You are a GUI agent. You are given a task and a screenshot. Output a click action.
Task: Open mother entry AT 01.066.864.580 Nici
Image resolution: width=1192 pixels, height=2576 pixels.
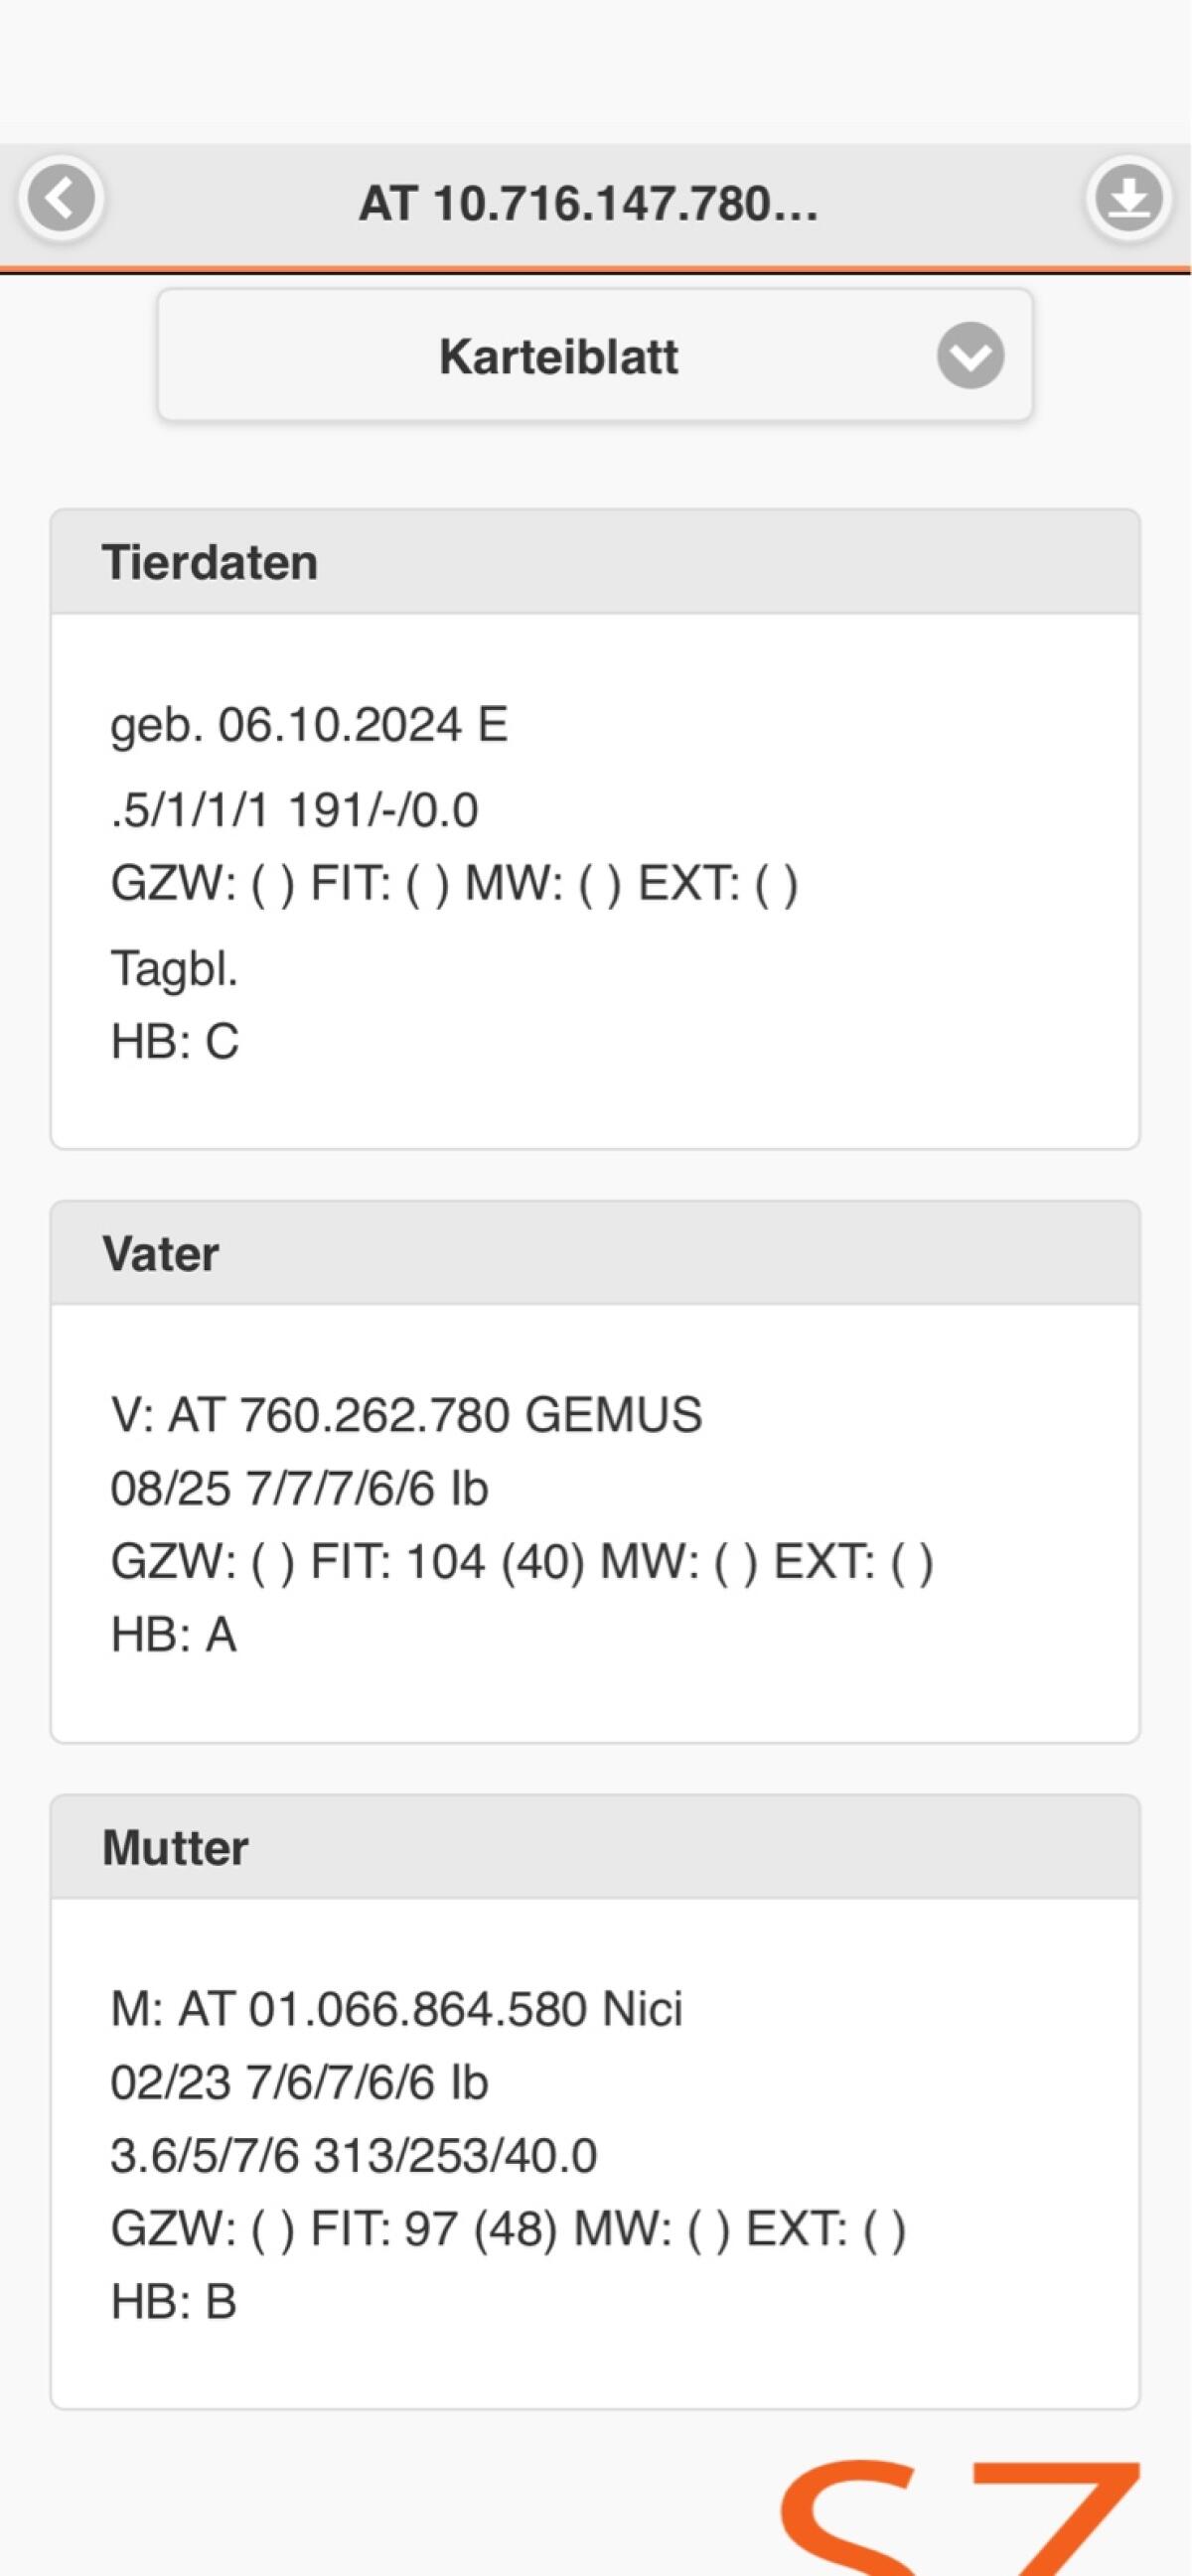(396, 2009)
